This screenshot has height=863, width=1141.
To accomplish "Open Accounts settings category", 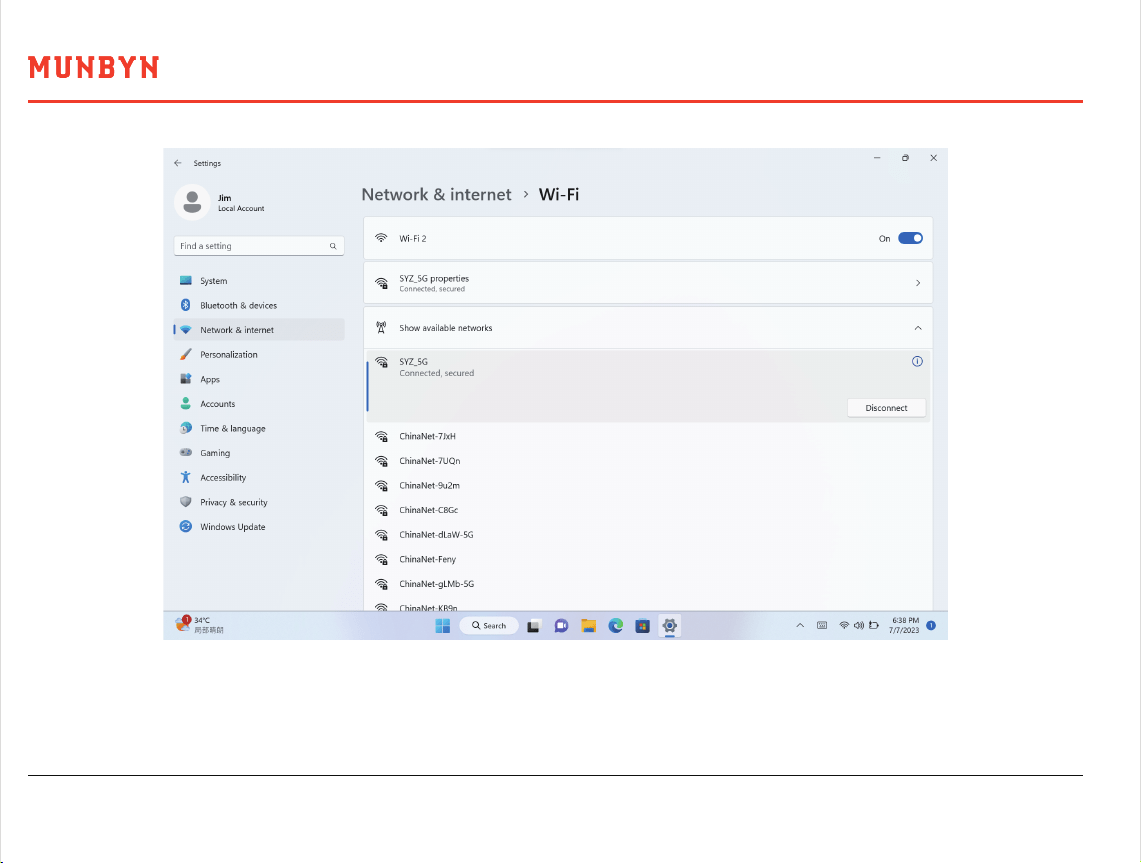I will coord(258,404).
